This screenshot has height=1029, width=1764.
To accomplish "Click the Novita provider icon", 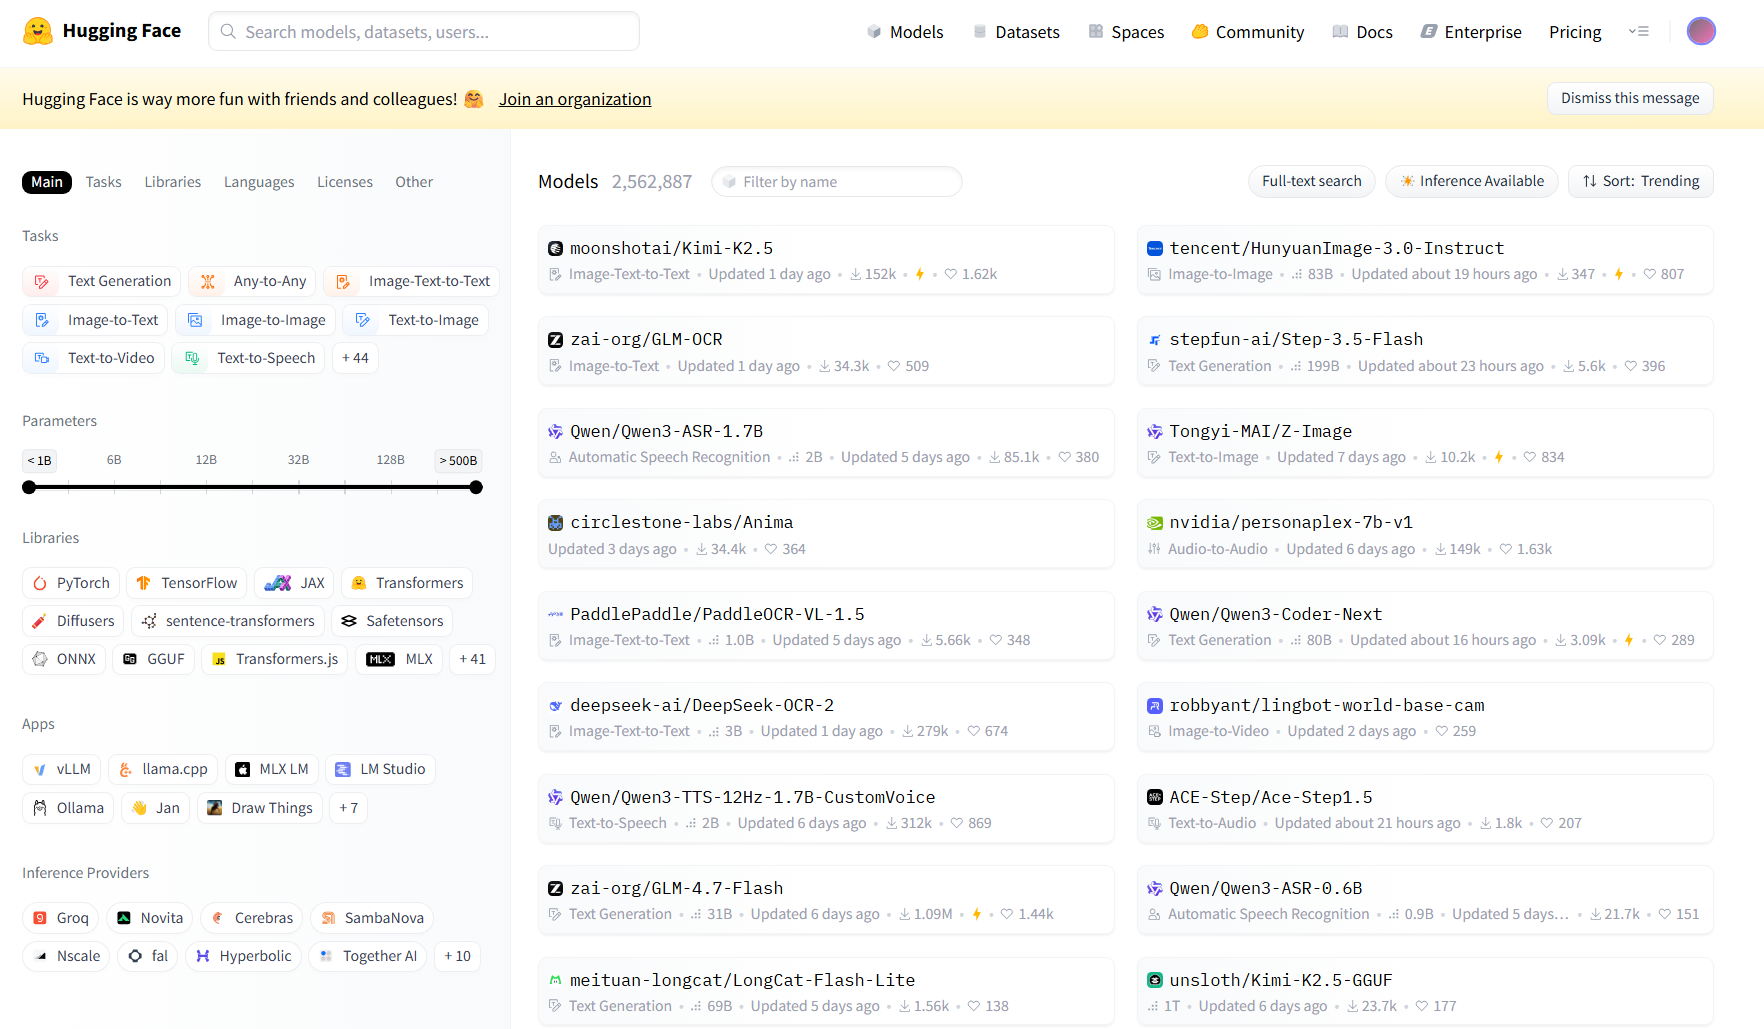I will tap(124, 918).
